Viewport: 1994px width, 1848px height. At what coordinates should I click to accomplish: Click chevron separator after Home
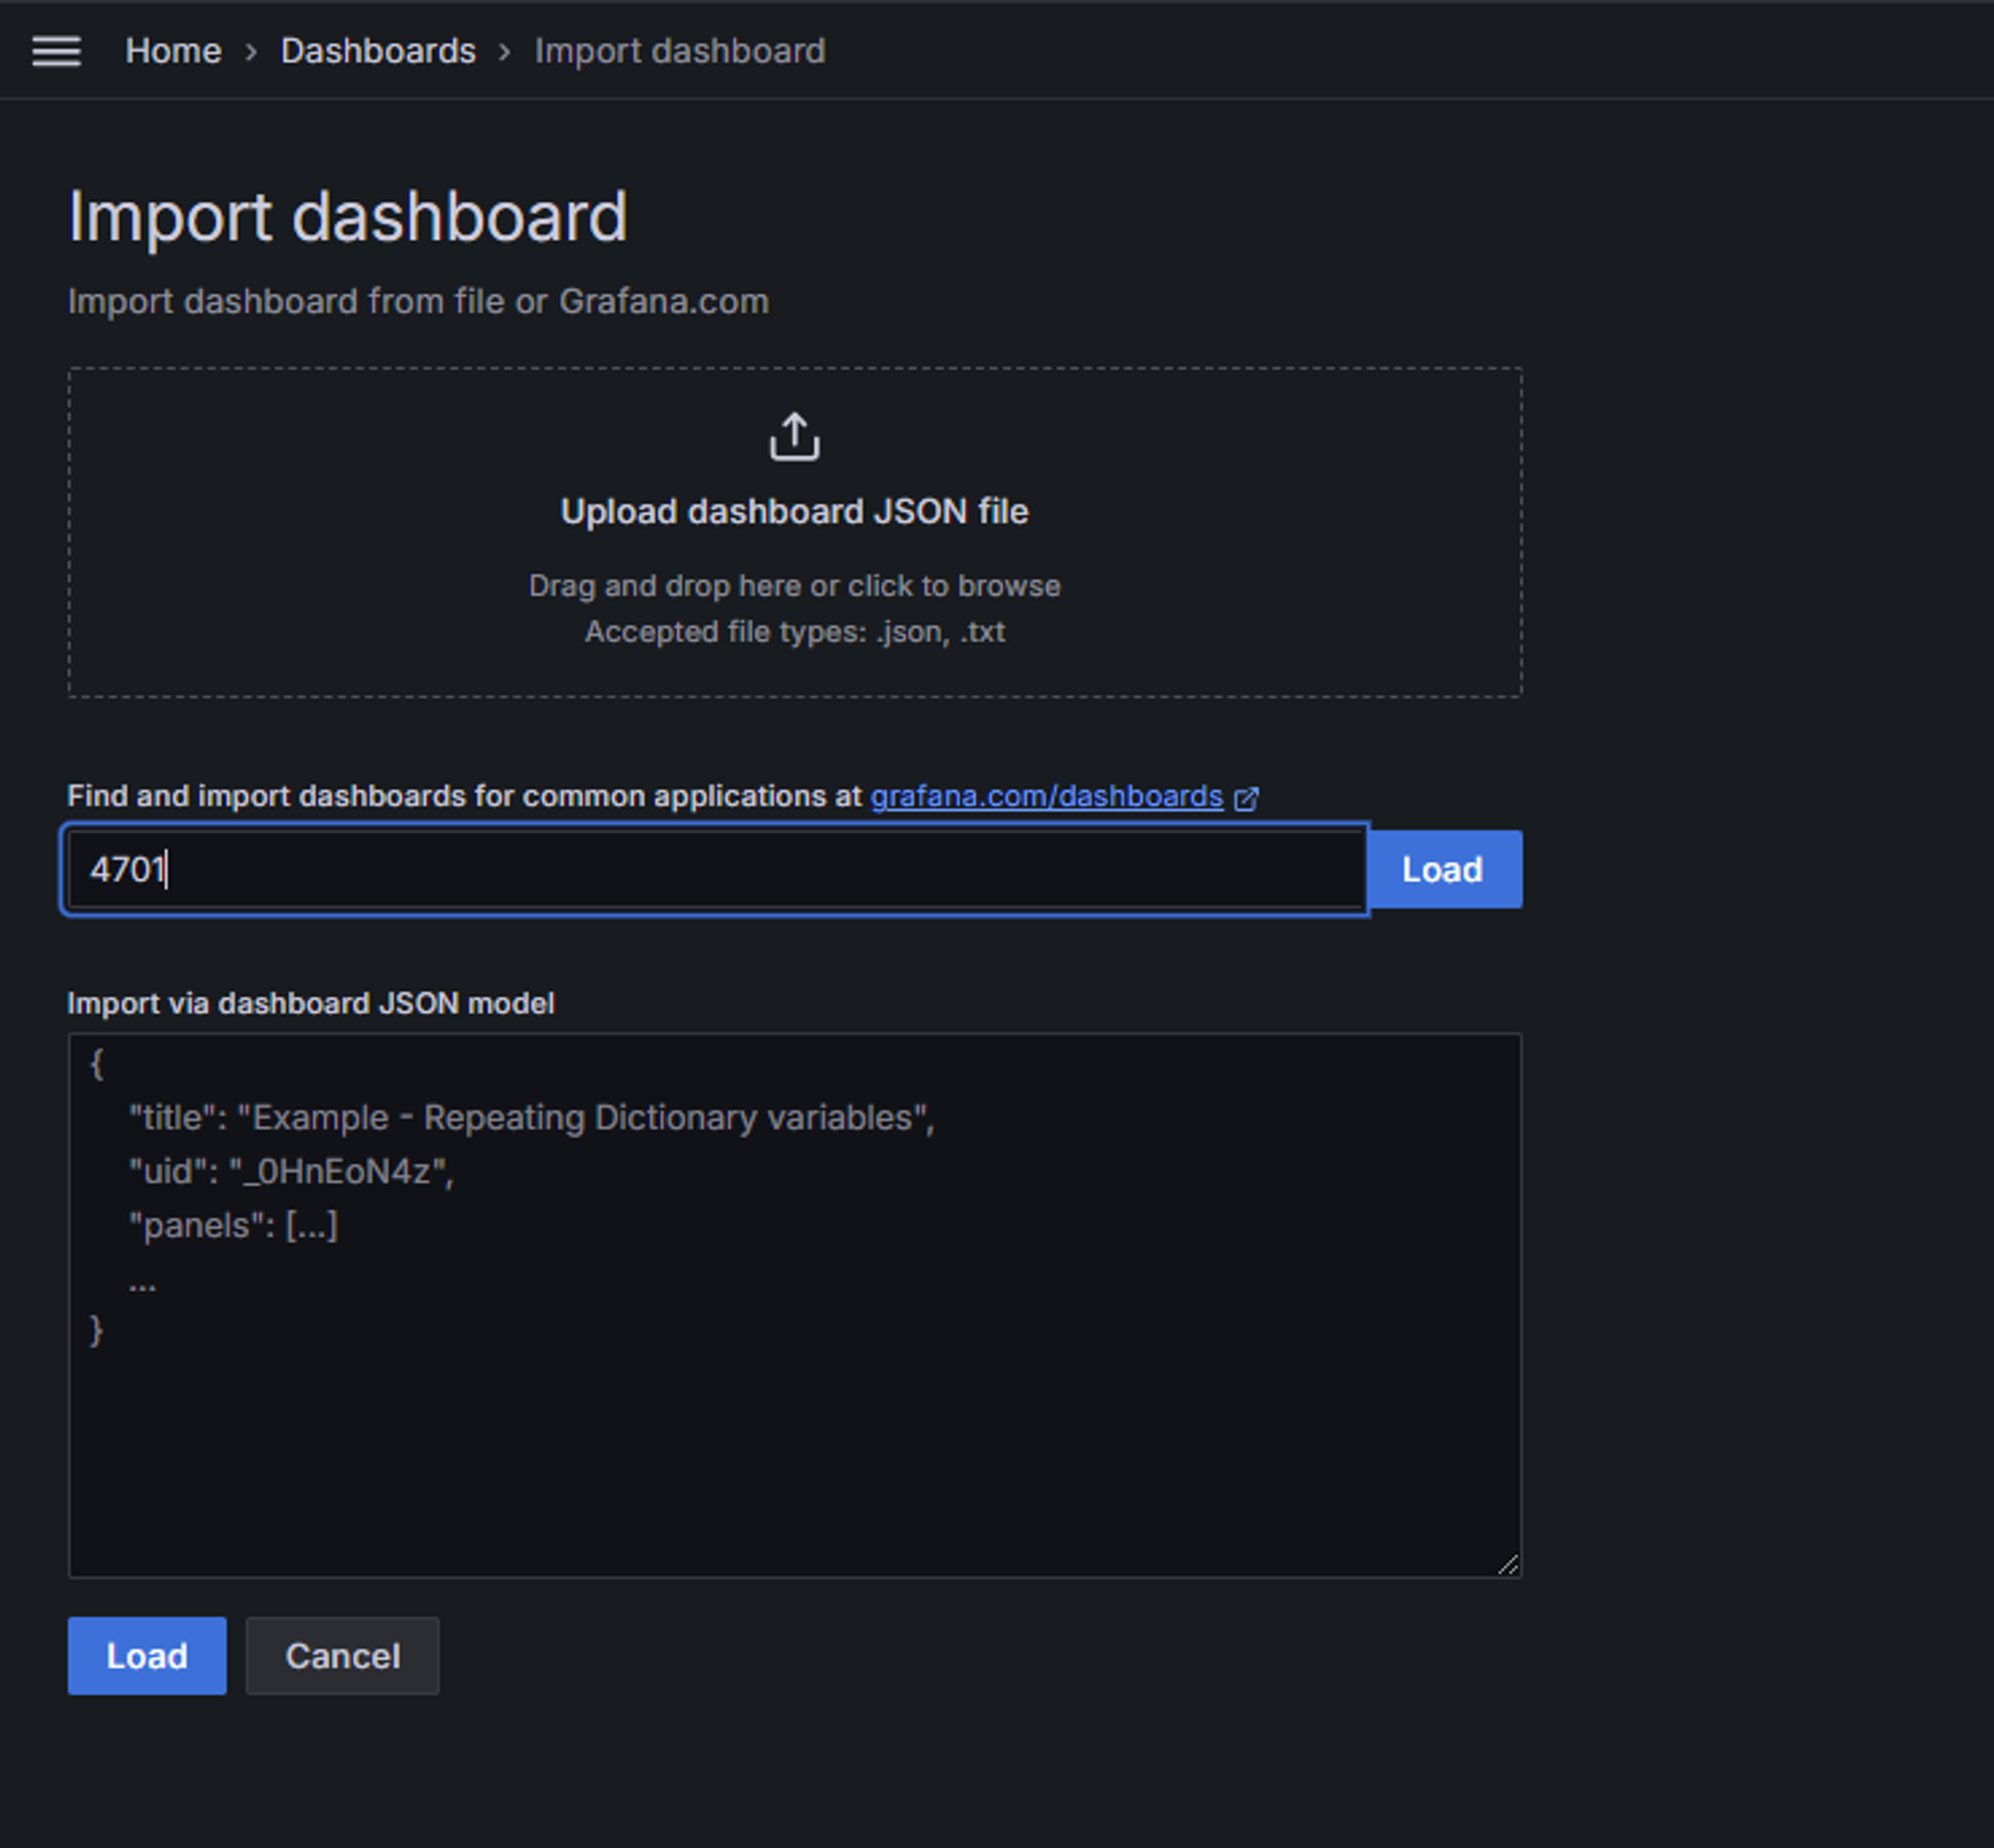pos(251,52)
